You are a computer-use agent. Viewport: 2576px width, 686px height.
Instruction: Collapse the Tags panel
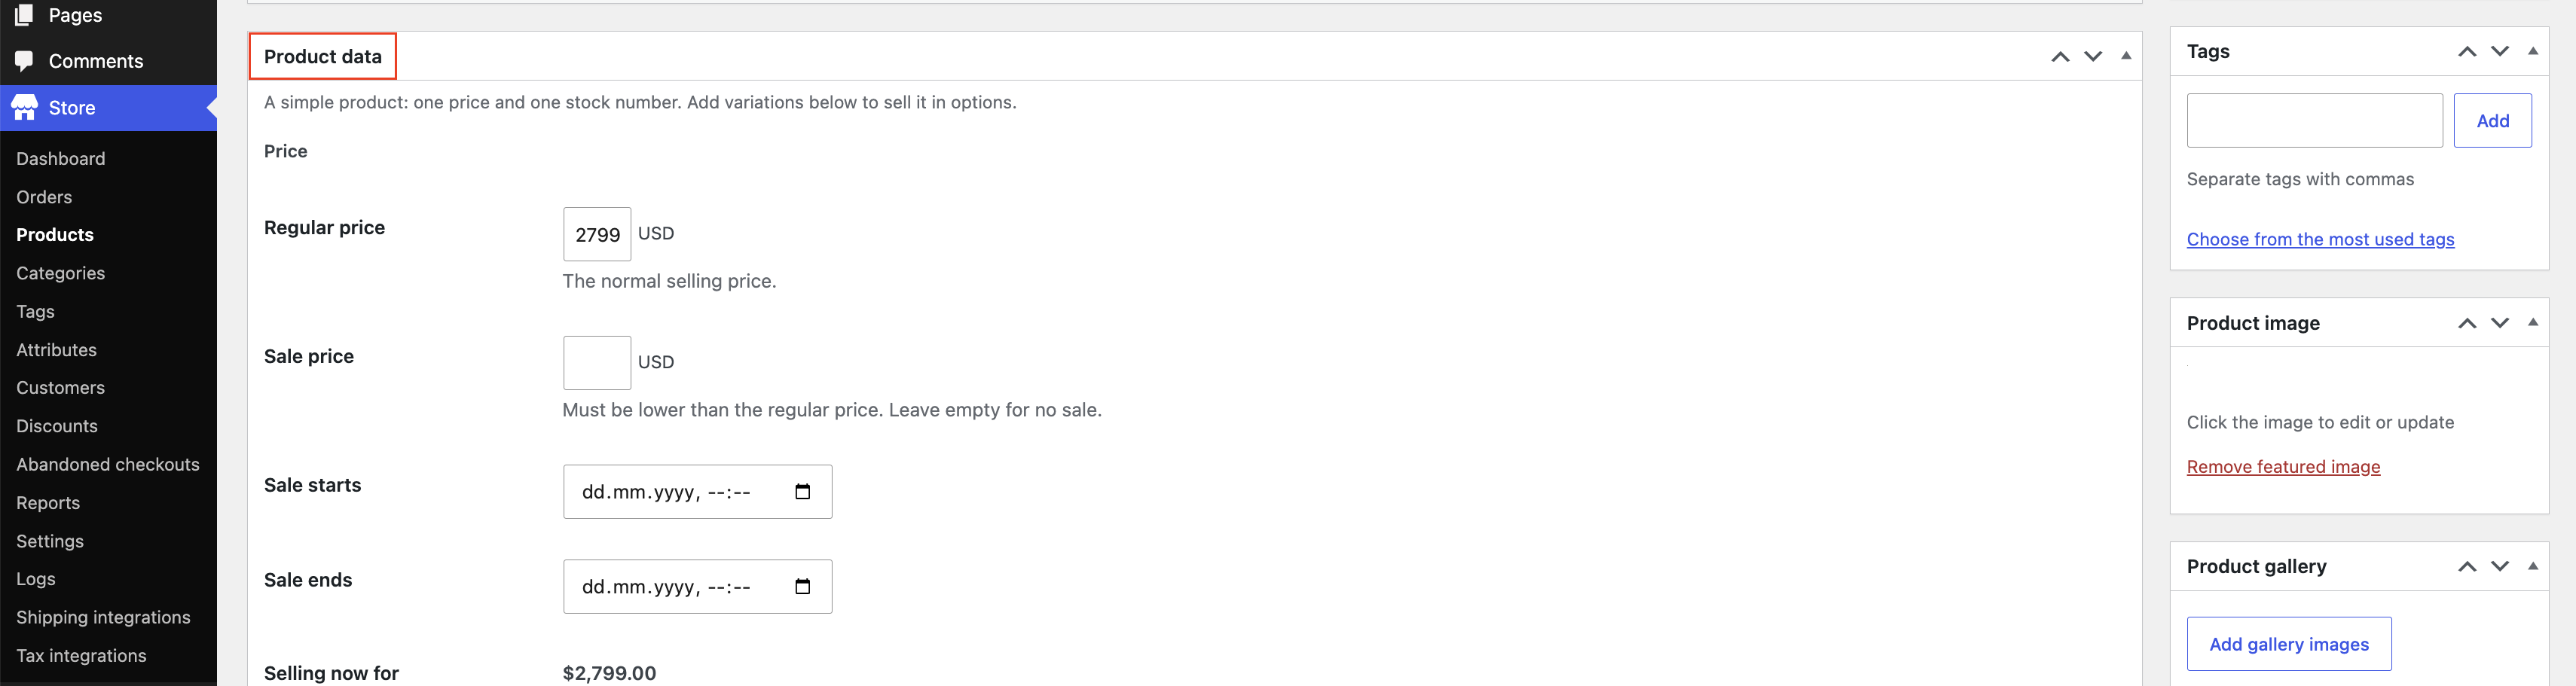[x=2533, y=51]
